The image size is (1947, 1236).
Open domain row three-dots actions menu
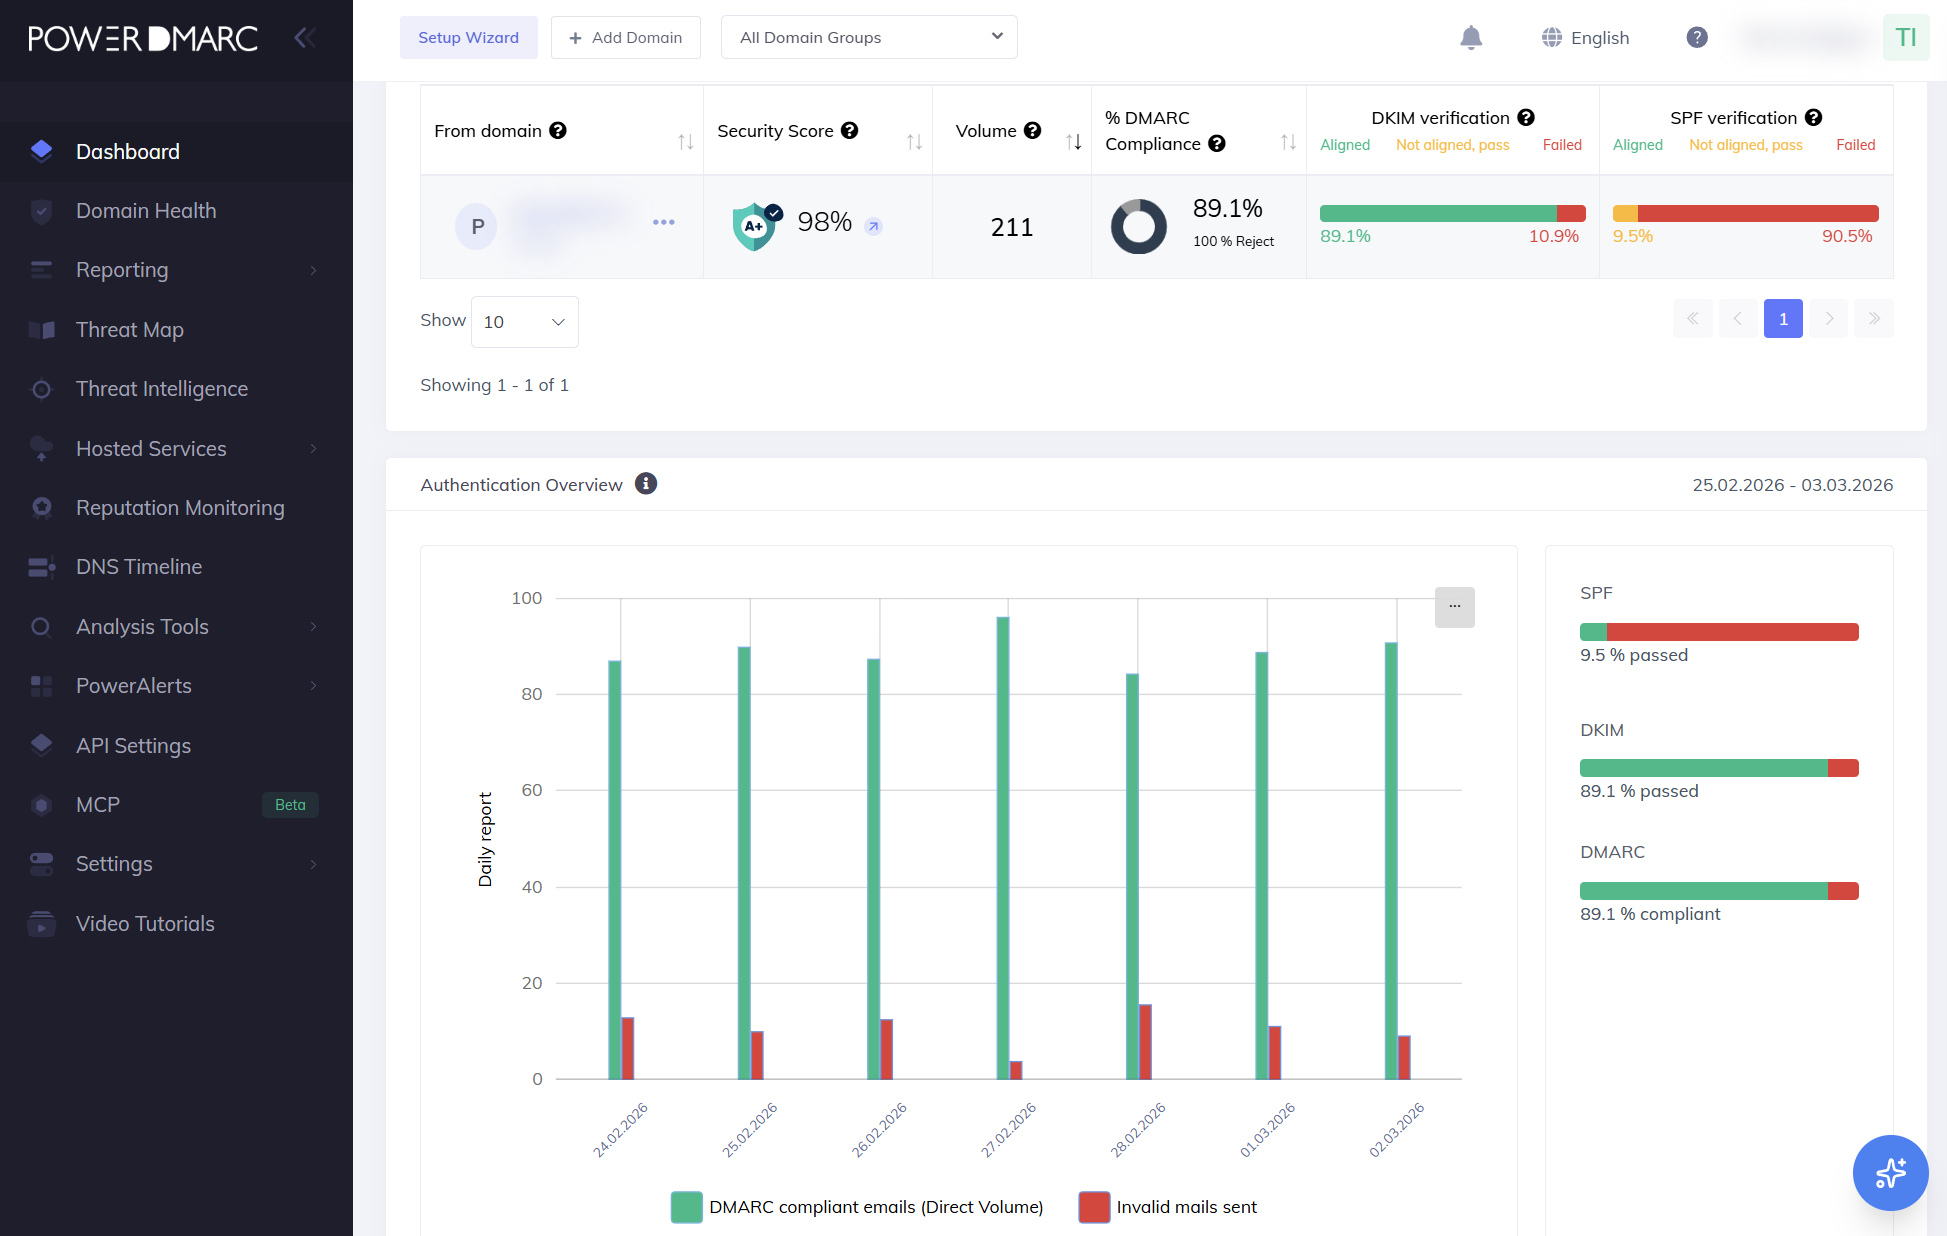point(663,222)
